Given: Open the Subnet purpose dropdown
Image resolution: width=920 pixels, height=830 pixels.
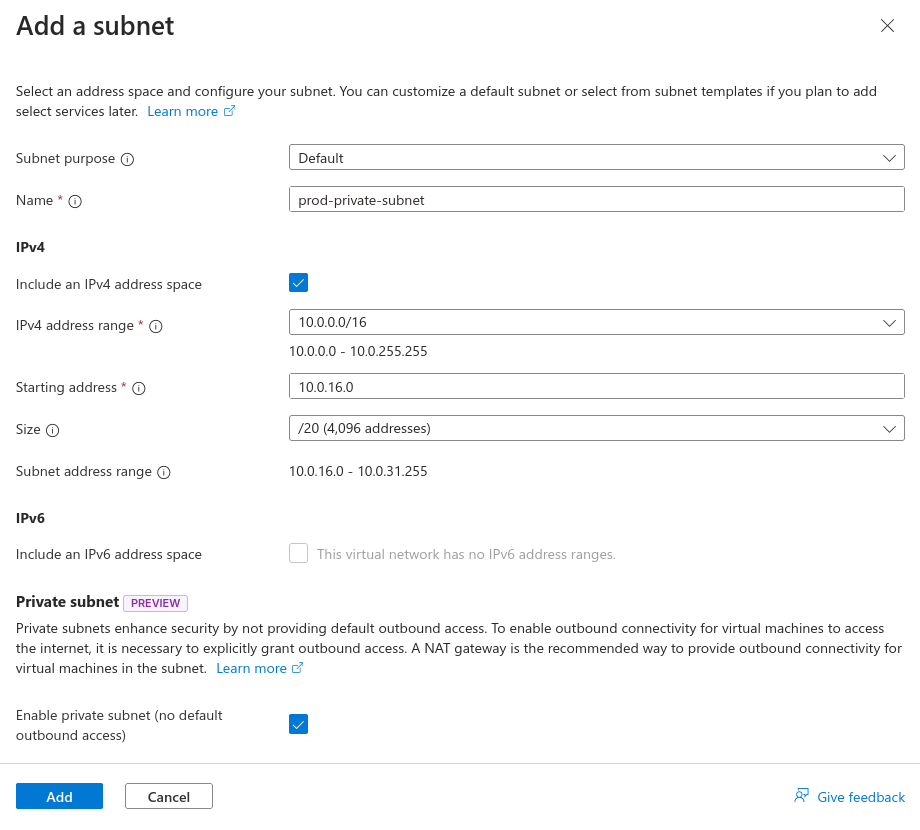Looking at the screenshot, I should (x=596, y=157).
